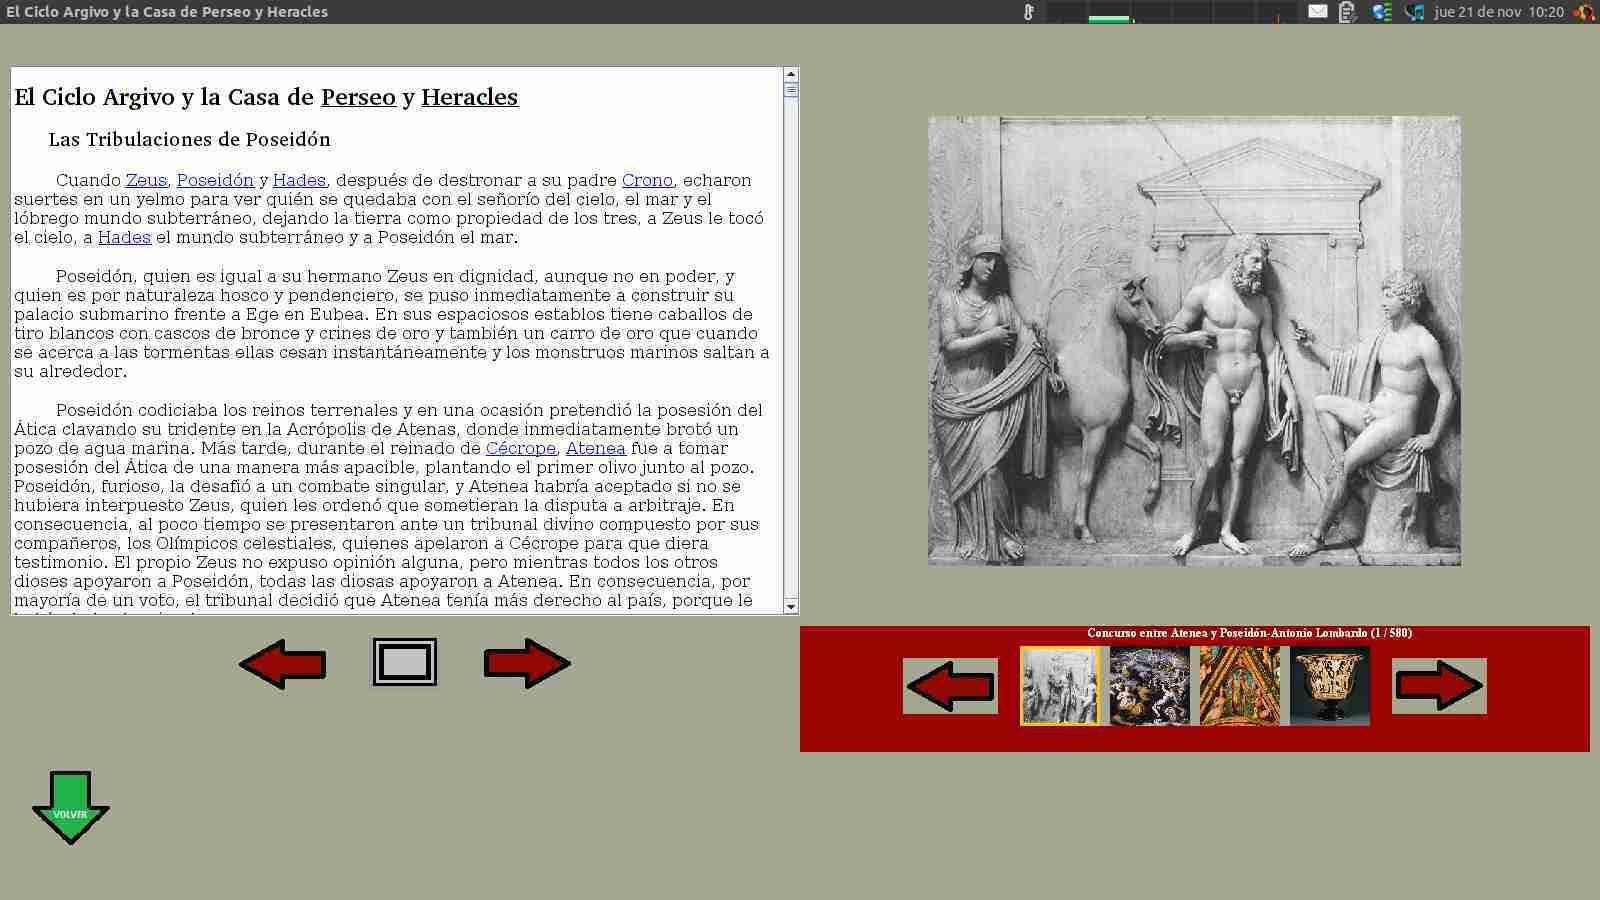Follow the Crono link
Image resolution: width=1600 pixels, height=900 pixels.
coord(647,180)
